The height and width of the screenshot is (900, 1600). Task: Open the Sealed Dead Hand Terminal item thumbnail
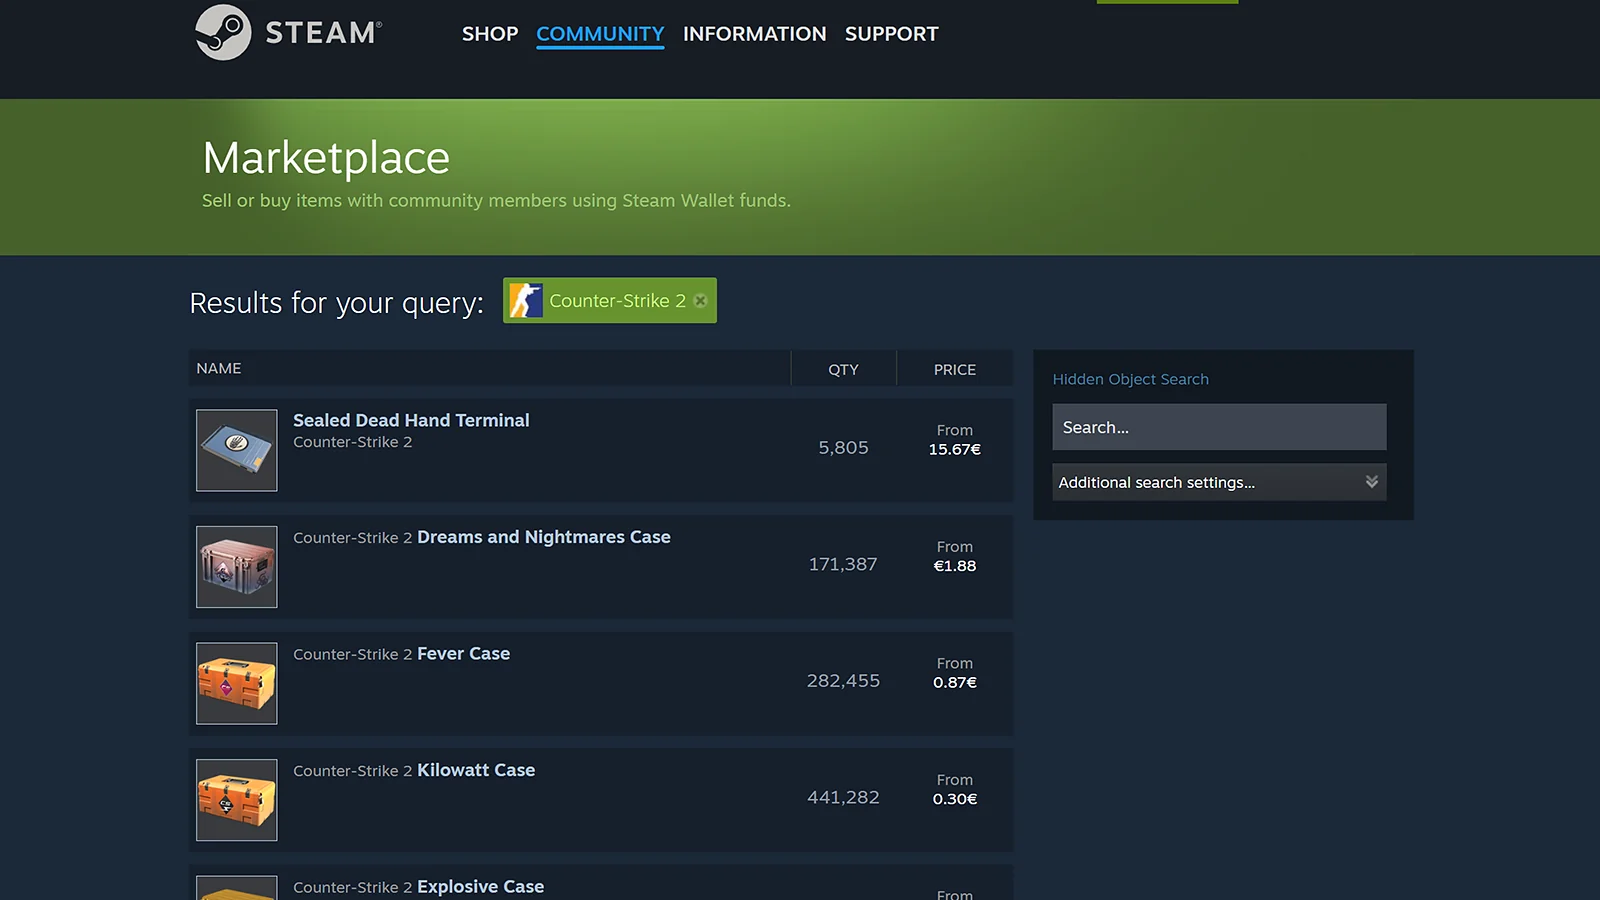(236, 450)
